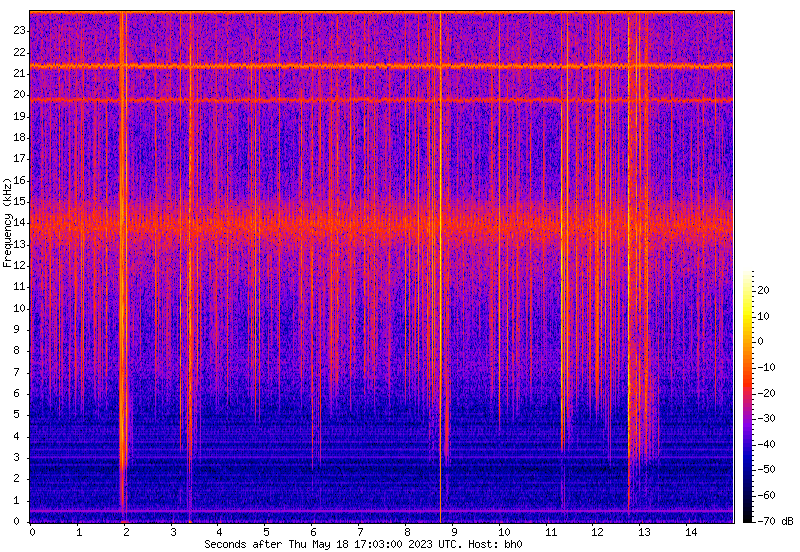
Task: Click the 10 tick on the time axis
Action: [503, 532]
